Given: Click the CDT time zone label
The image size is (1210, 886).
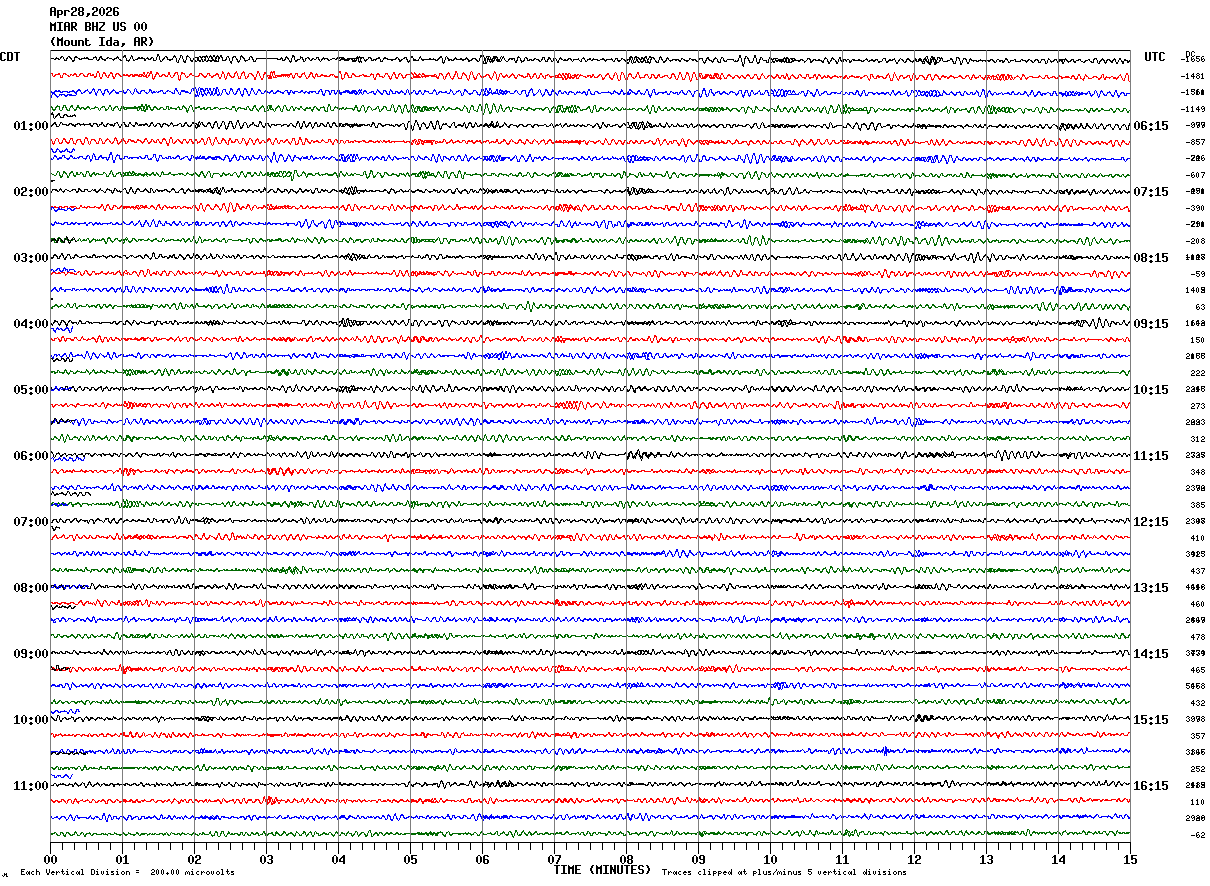Looking at the screenshot, I should (10, 57).
